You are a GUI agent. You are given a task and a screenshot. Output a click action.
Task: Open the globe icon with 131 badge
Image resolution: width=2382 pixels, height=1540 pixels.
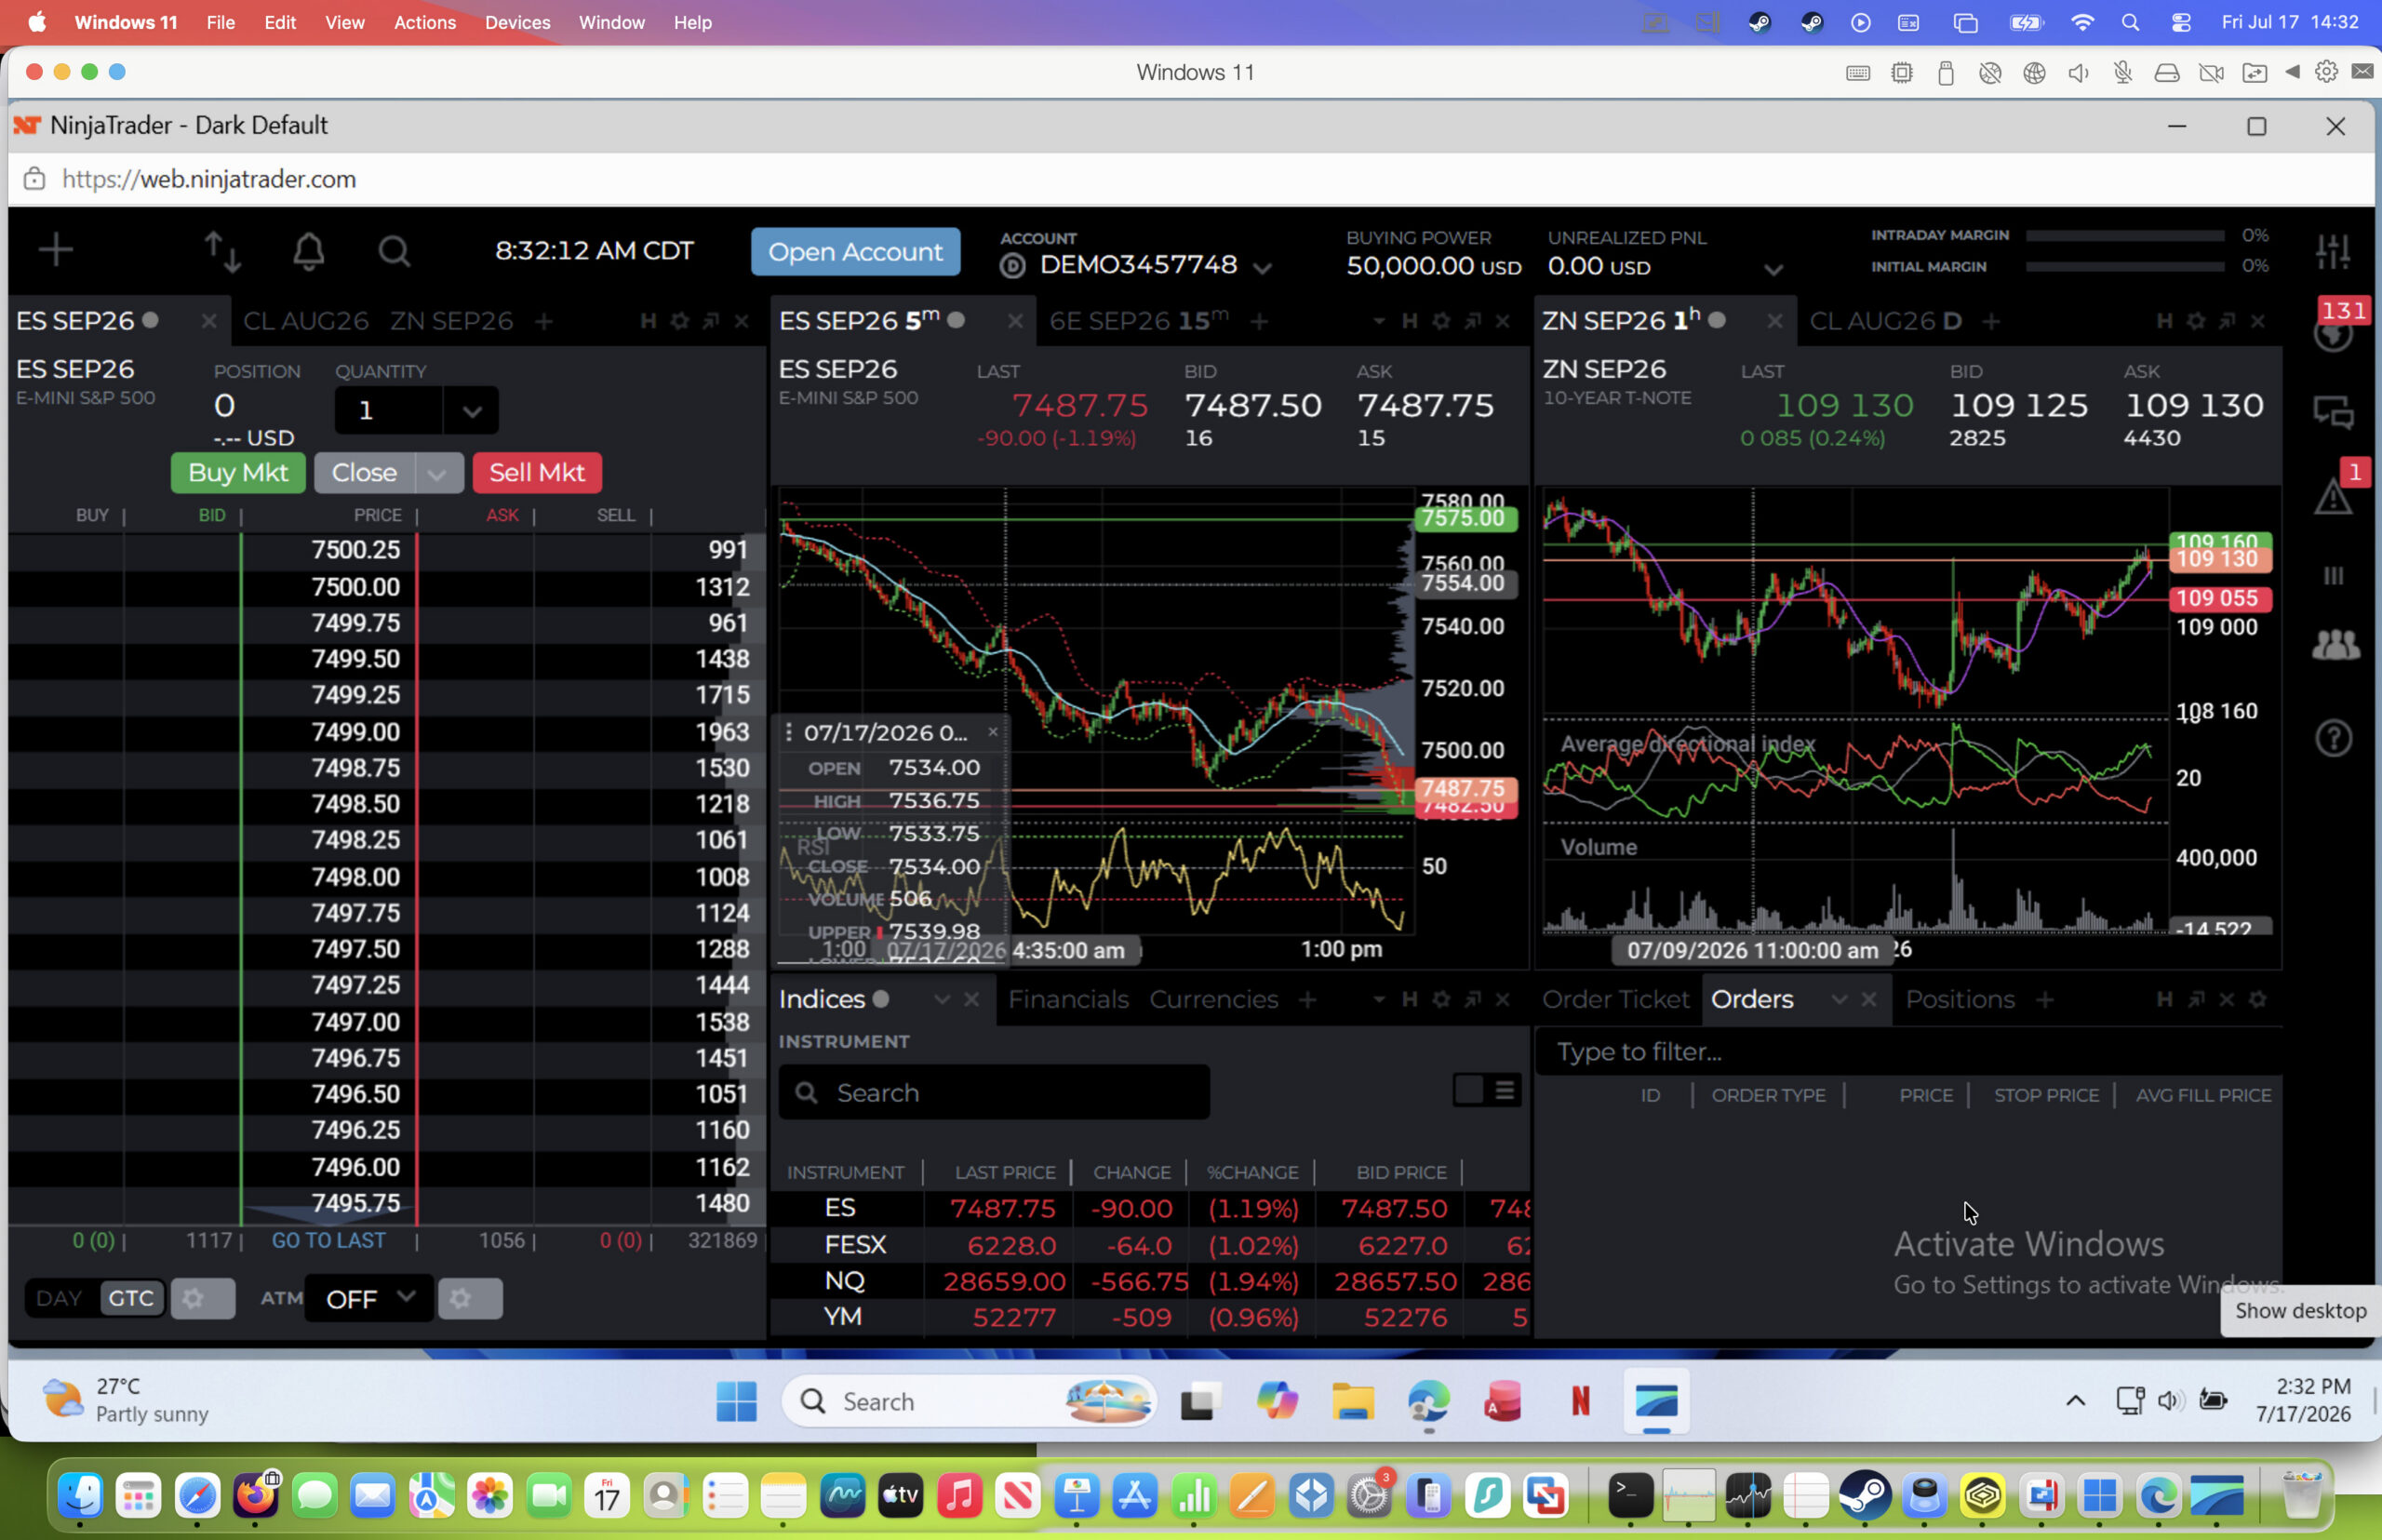point(2334,333)
